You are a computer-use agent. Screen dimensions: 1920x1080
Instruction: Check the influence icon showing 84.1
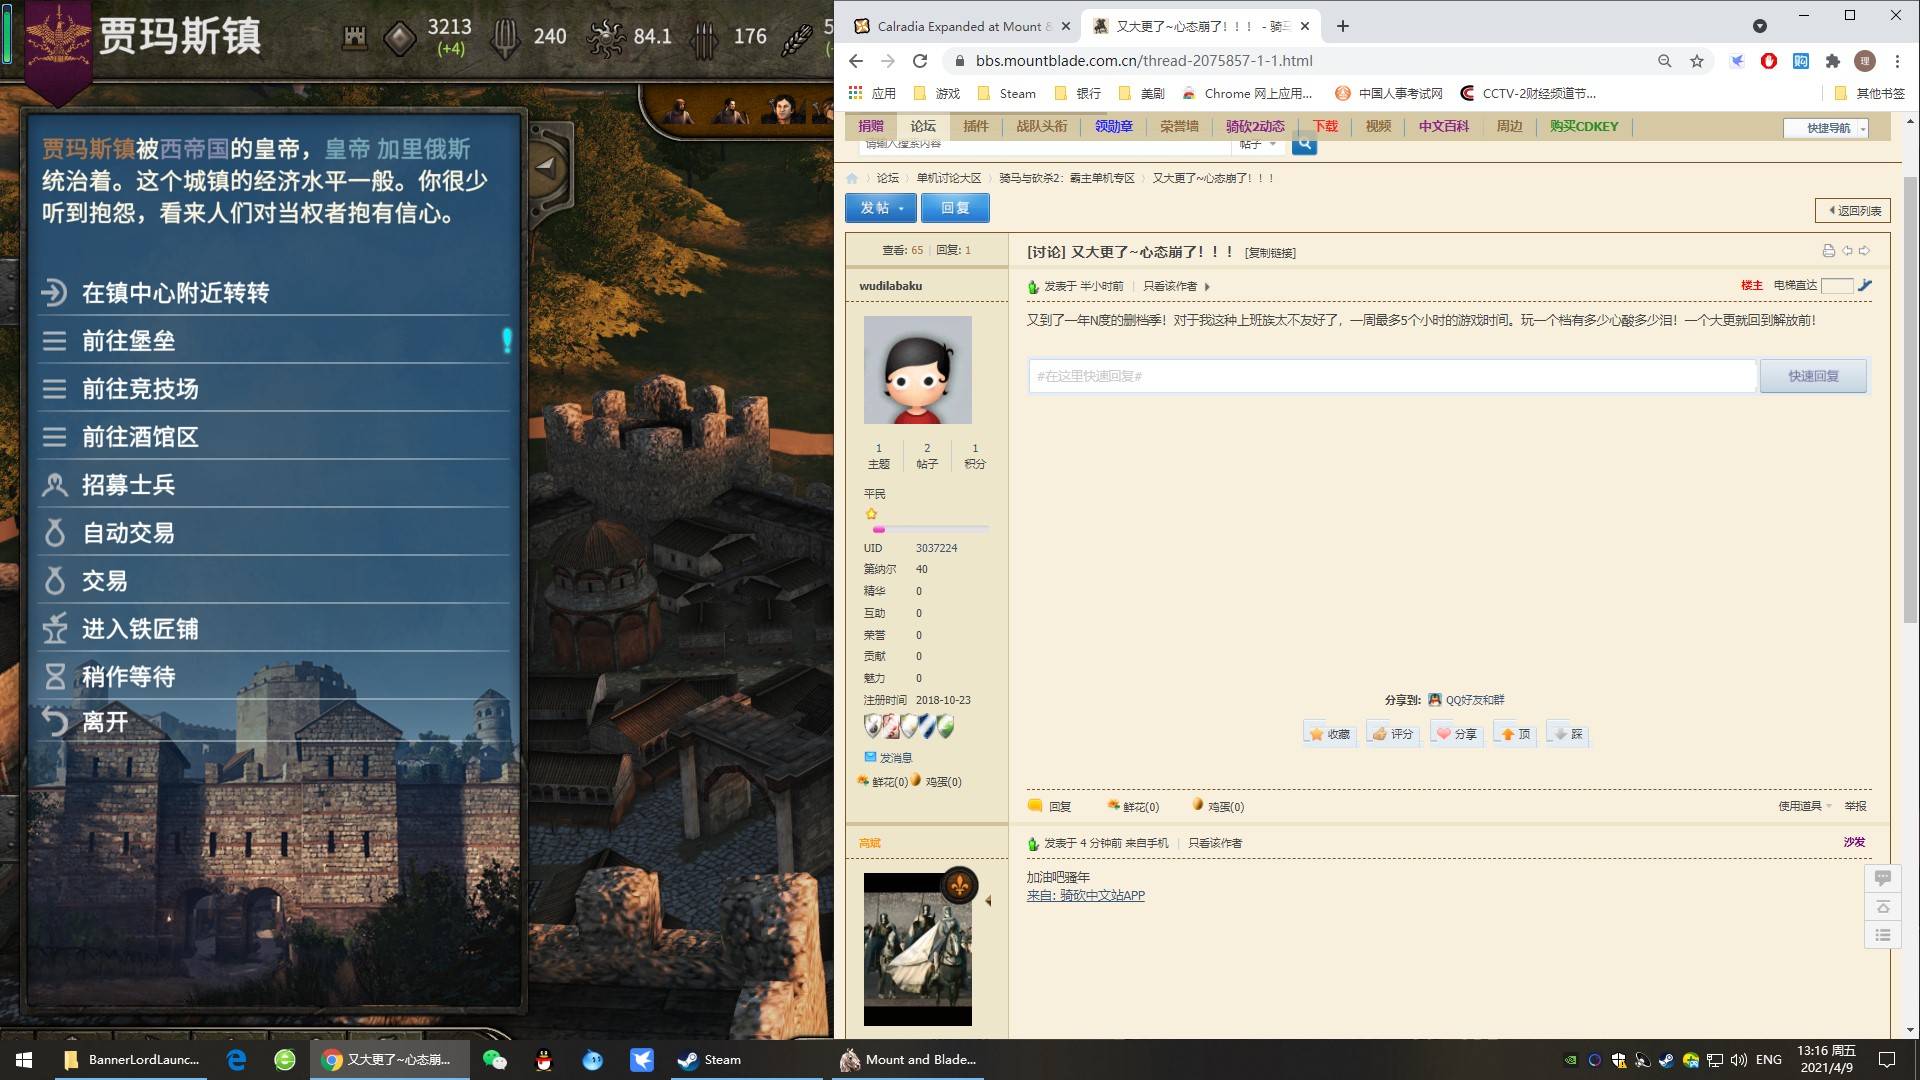click(x=605, y=38)
